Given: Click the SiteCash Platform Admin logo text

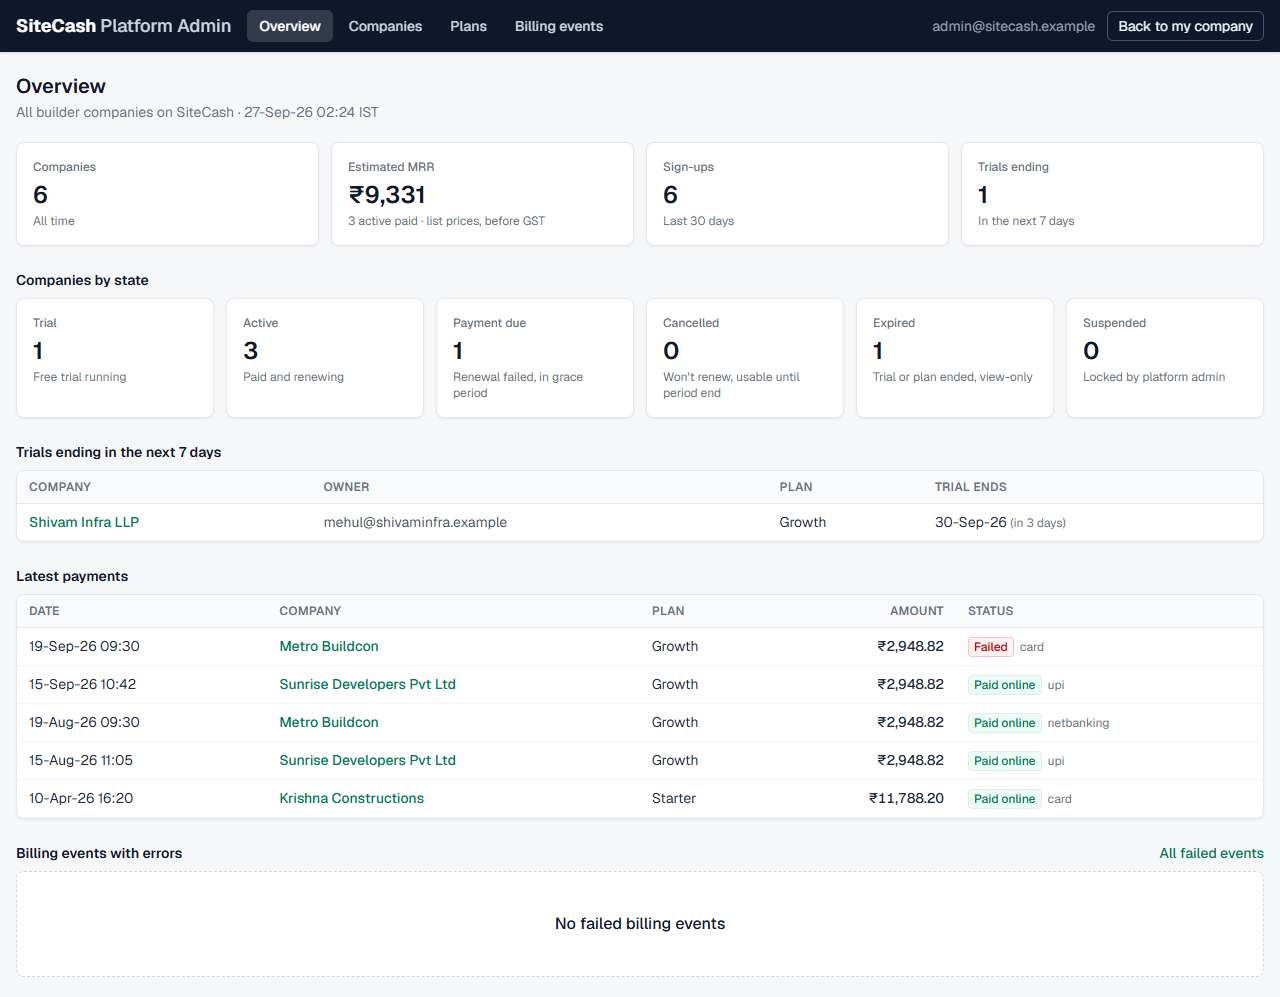Looking at the screenshot, I should (x=123, y=26).
